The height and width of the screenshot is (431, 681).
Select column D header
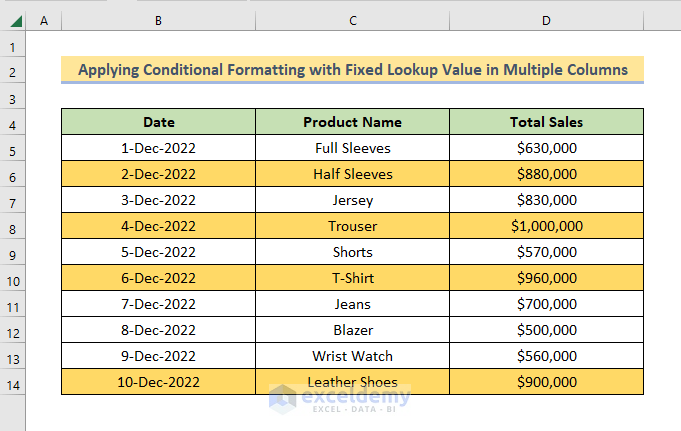546,21
